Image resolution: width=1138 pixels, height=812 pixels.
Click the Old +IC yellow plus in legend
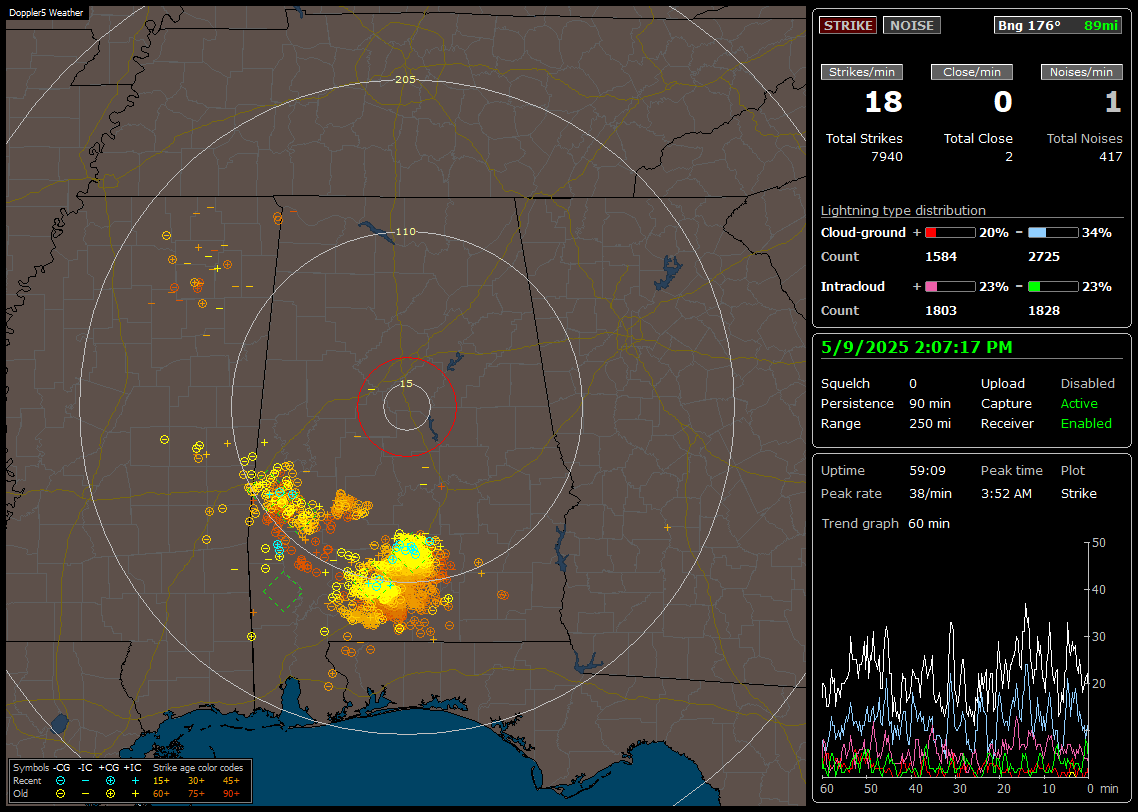pos(135,794)
